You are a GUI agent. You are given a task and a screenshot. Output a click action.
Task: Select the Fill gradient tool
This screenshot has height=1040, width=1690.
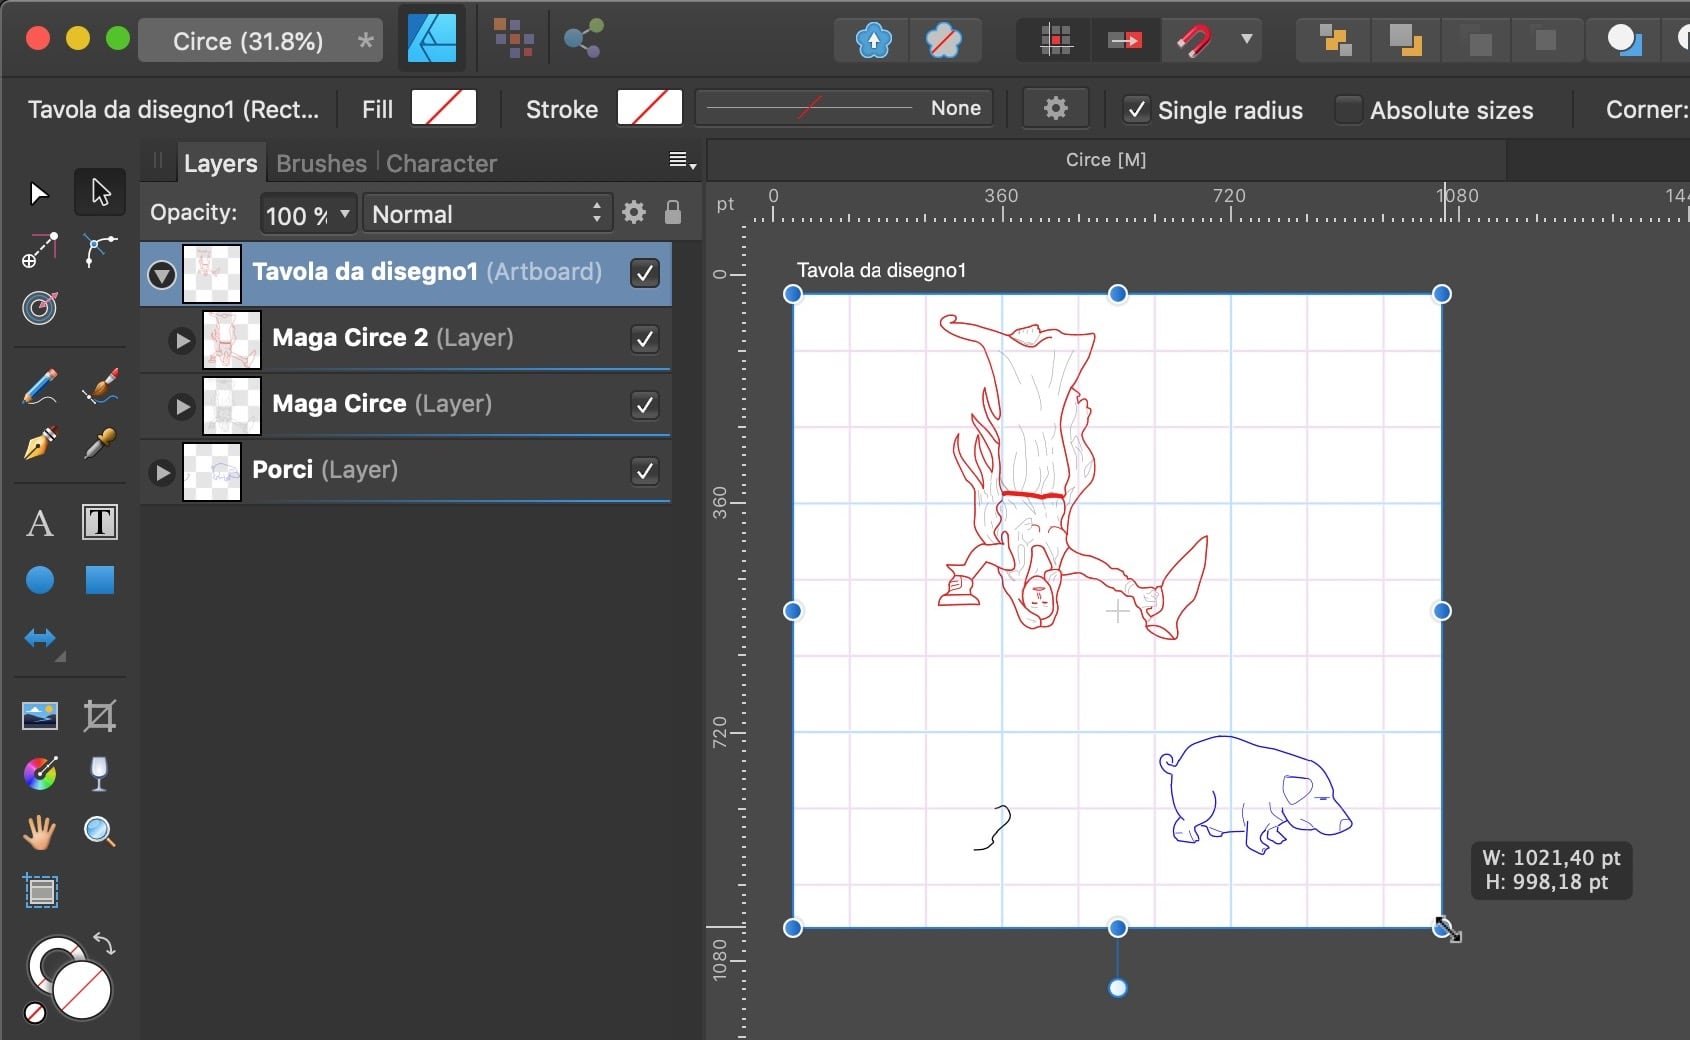tap(40, 773)
